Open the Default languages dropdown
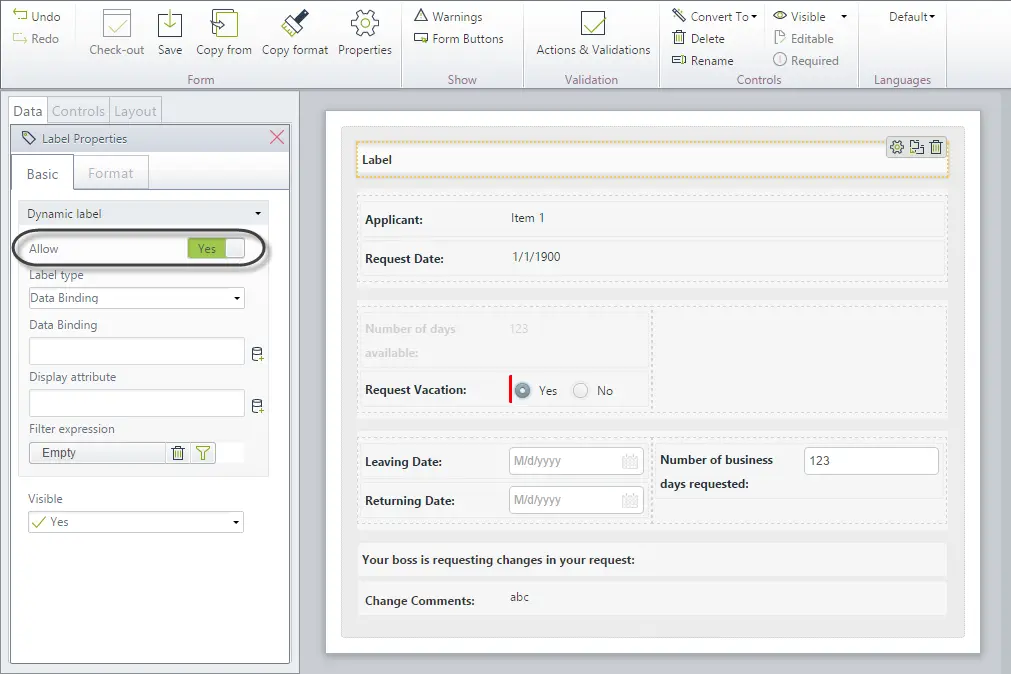This screenshot has height=674, width=1011. coord(912,16)
